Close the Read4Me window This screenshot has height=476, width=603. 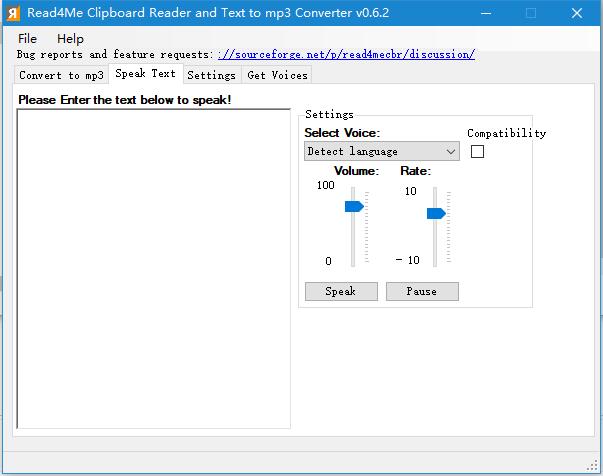tap(576, 13)
